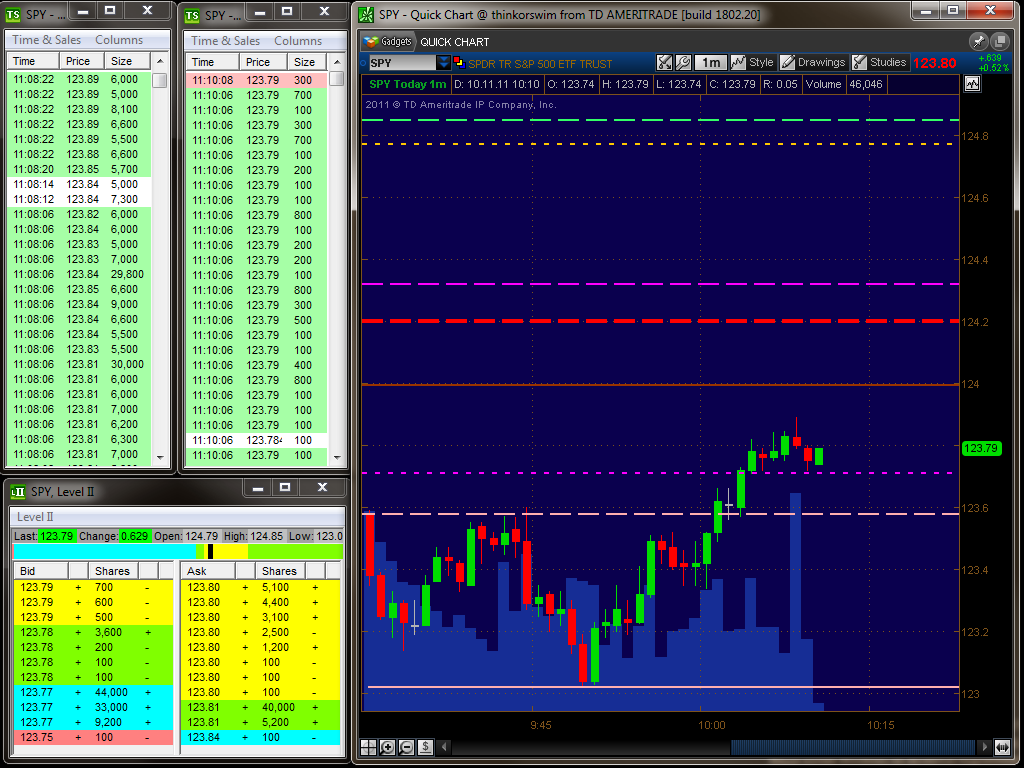
Task: Open the SPY symbol dropdown arrow
Action: [x=443, y=63]
